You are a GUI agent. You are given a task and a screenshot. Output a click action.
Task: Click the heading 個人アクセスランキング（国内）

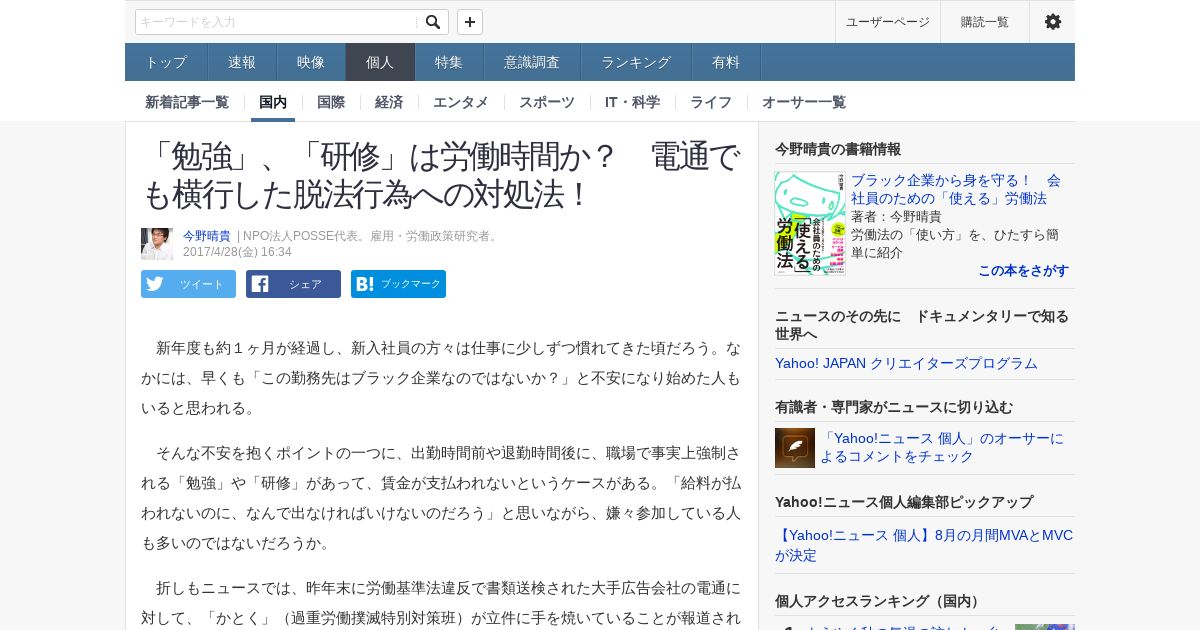coord(880,601)
